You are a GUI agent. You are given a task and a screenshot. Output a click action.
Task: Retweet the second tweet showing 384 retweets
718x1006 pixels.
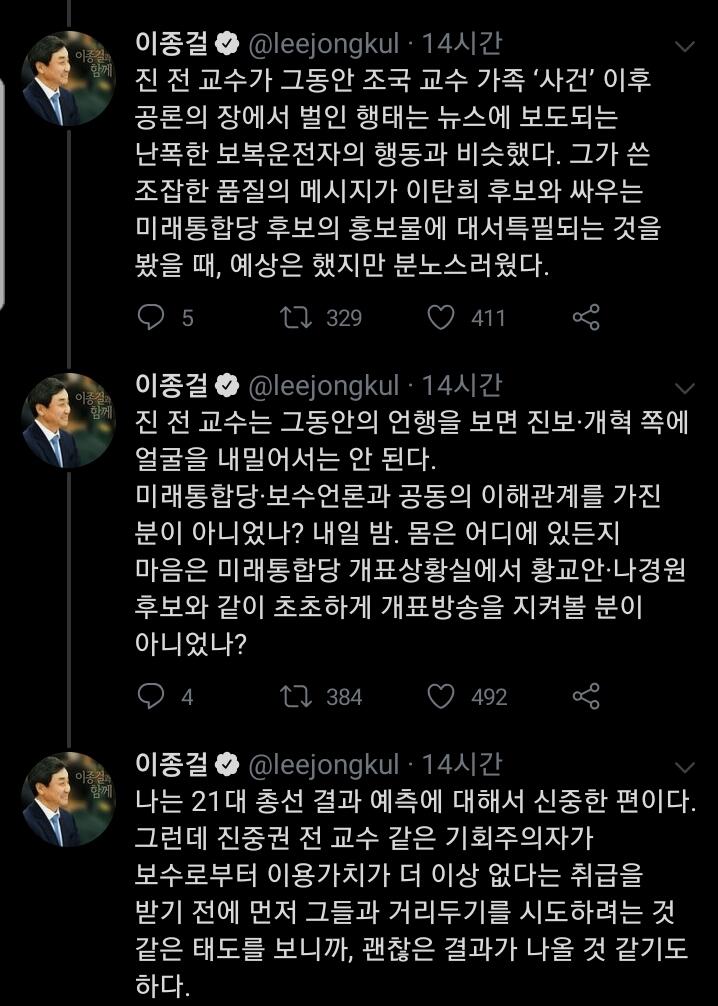pos(296,695)
